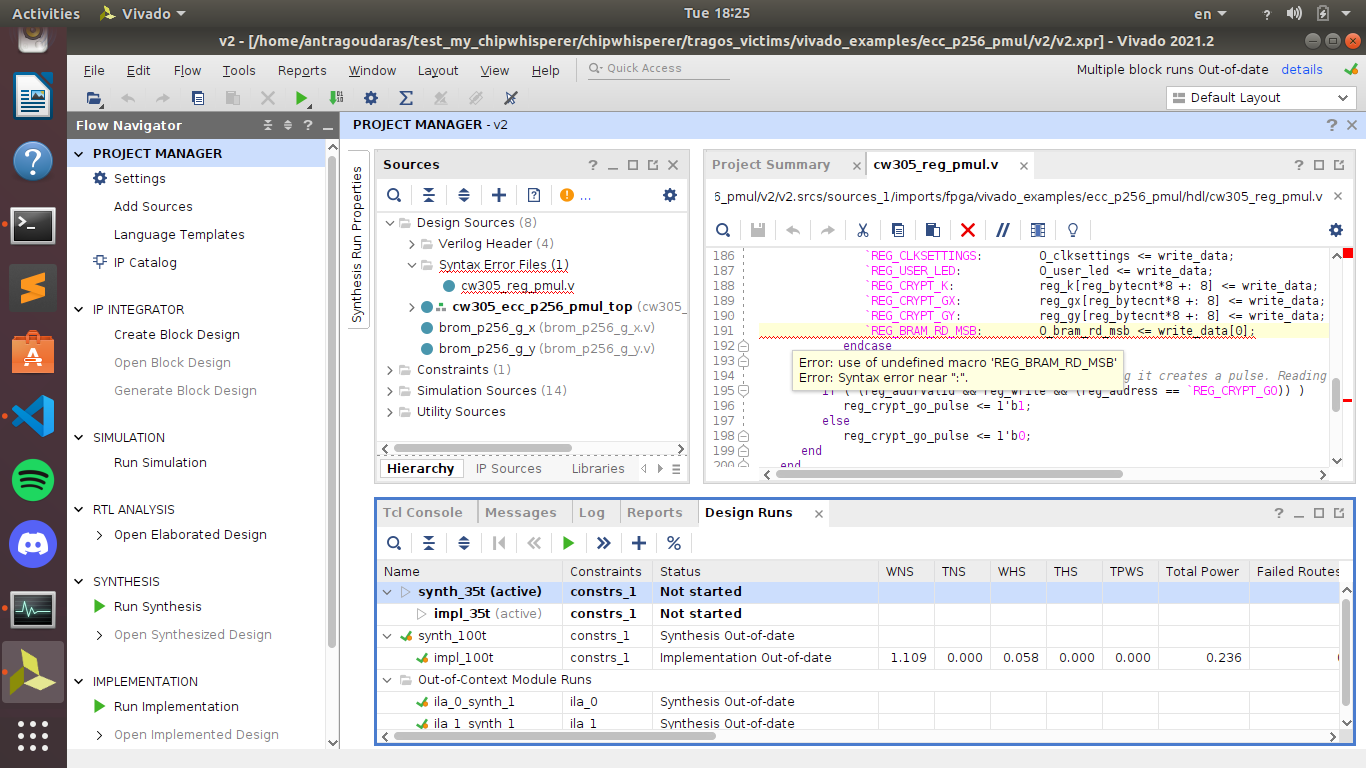This screenshot has width=1366, height=768.
Task: Open the Flow menu
Action: click(x=187, y=70)
